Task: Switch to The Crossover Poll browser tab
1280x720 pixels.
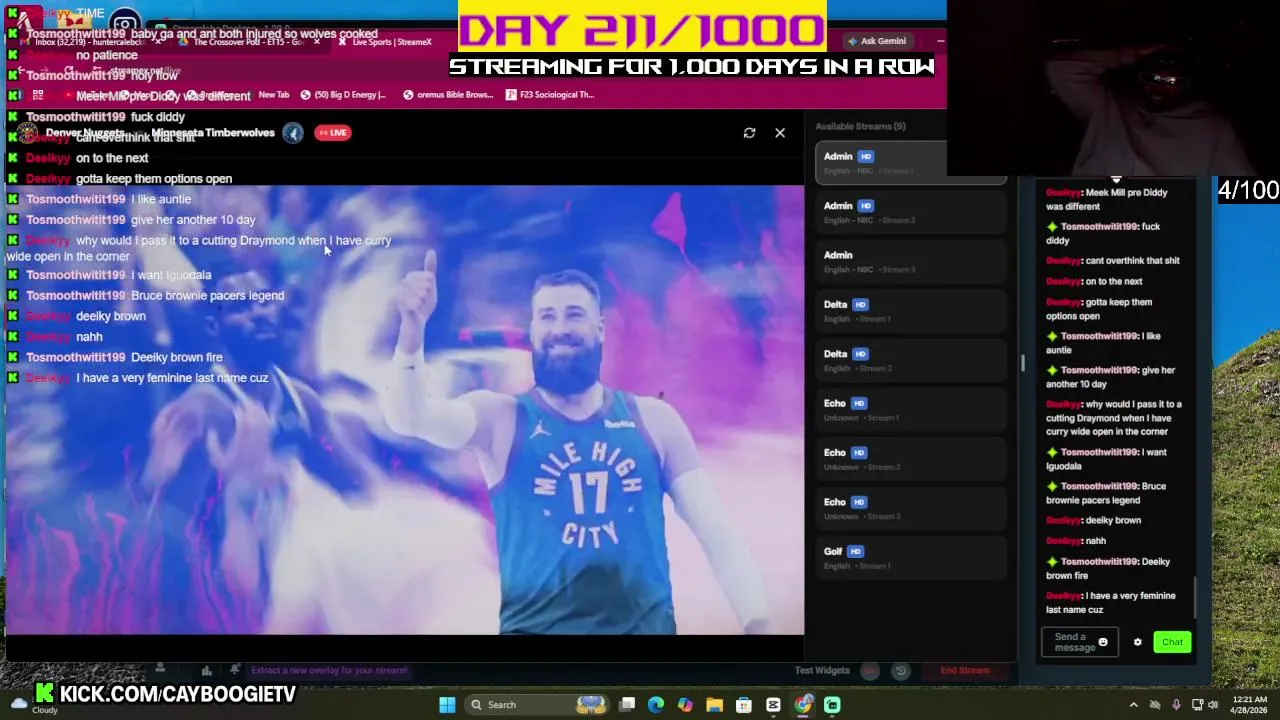Action: point(248,42)
